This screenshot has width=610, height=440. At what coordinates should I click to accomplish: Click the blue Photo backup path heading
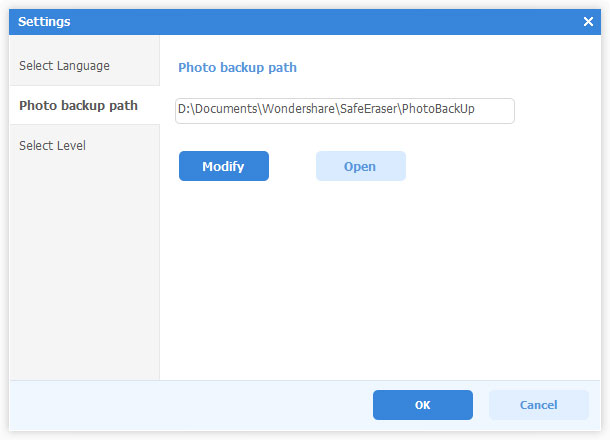click(237, 68)
